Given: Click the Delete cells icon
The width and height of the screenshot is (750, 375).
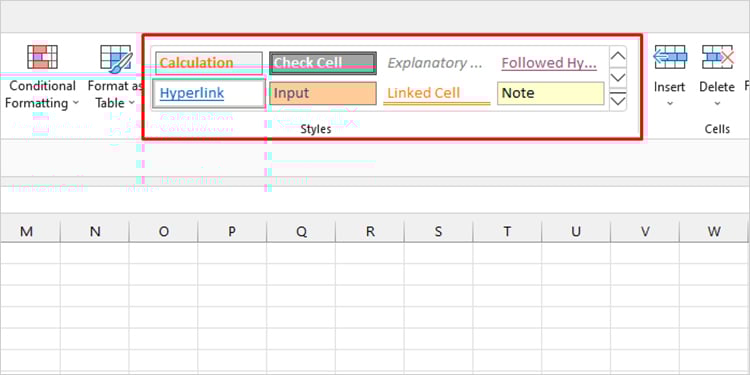Looking at the screenshot, I should click(717, 57).
